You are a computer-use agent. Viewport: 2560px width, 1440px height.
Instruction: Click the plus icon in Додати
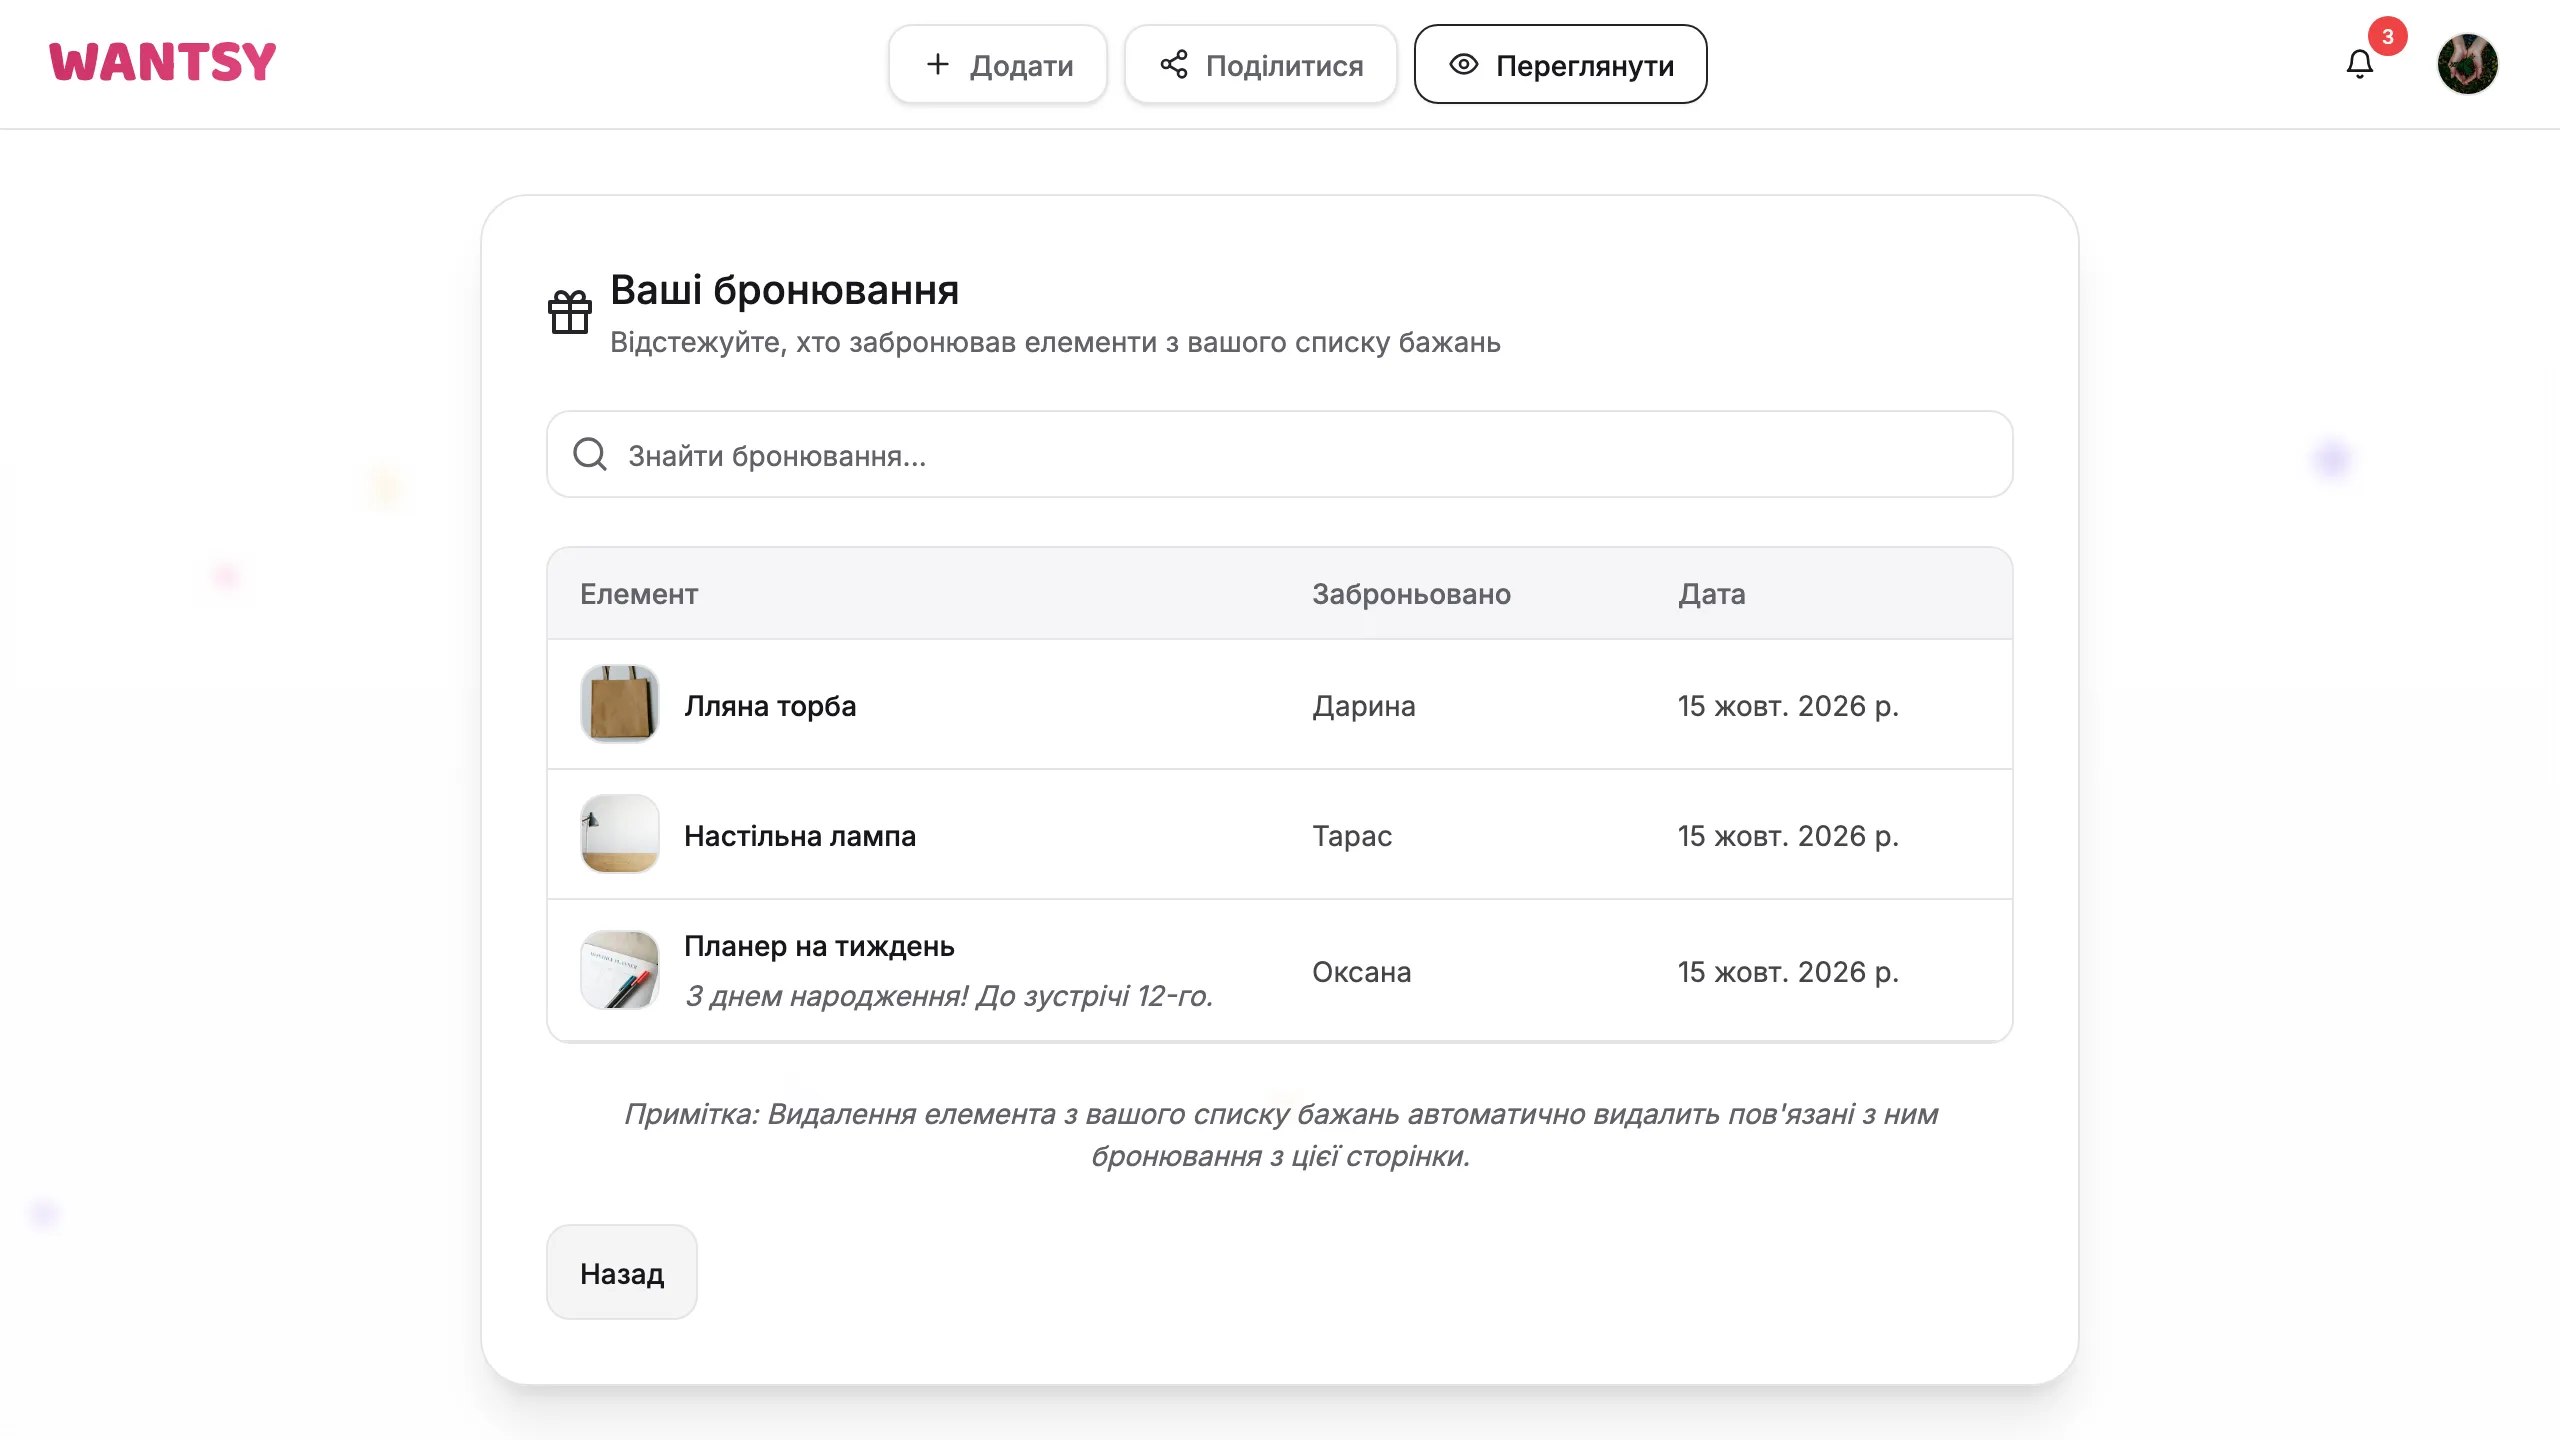point(937,64)
